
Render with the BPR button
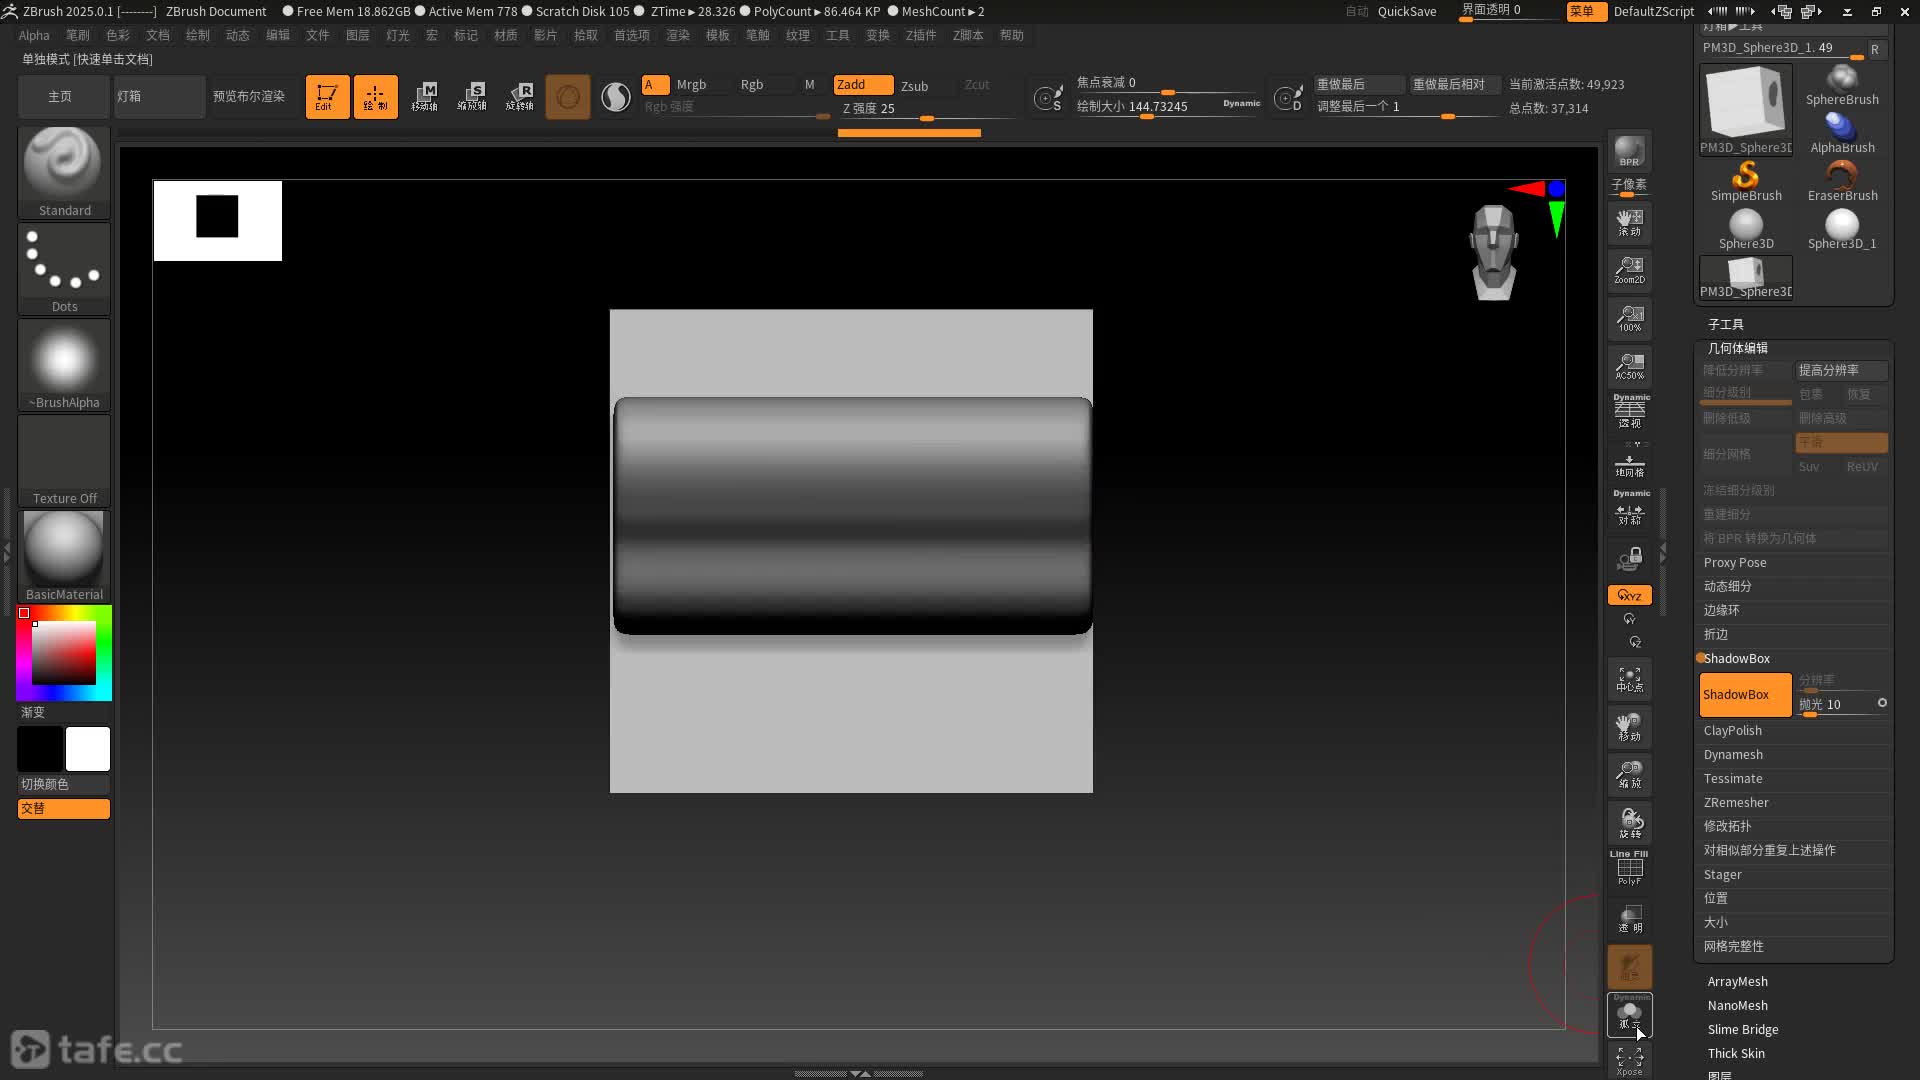pyautogui.click(x=1629, y=152)
